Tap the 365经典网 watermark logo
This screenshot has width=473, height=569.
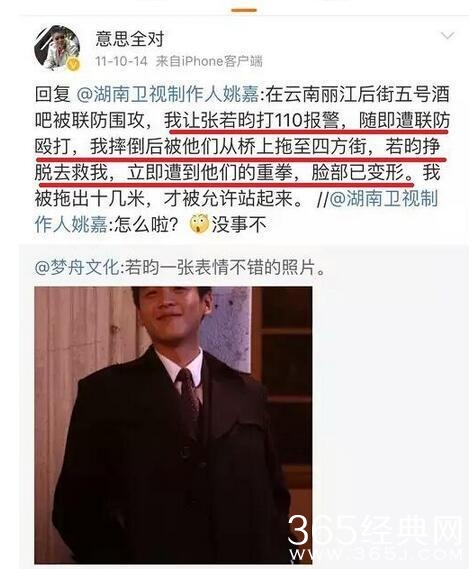pyautogui.click(x=376, y=531)
